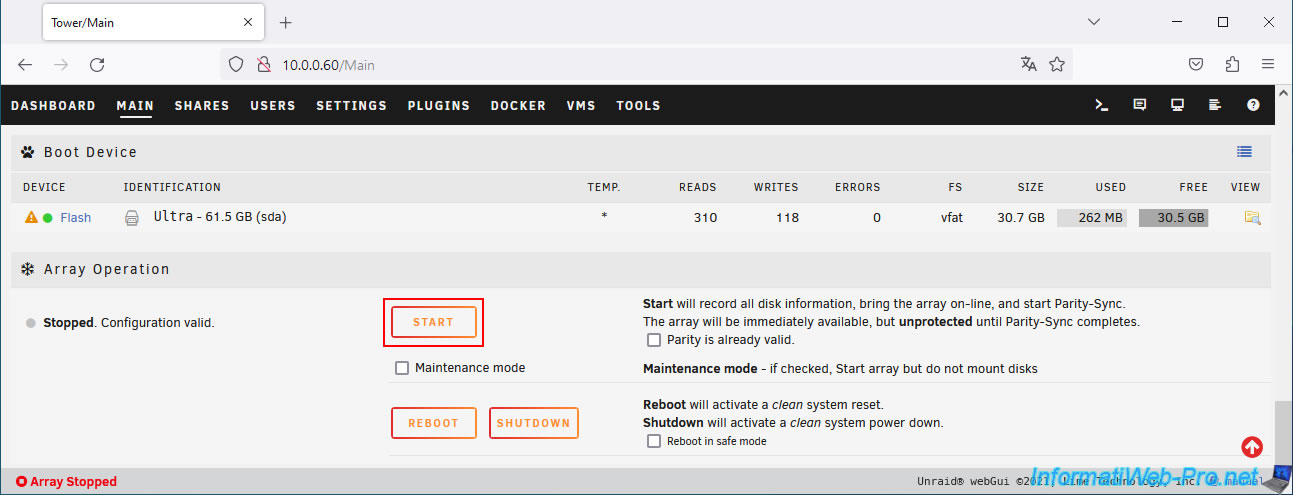
Task: Open the Dashboard menu item
Action: [53, 105]
